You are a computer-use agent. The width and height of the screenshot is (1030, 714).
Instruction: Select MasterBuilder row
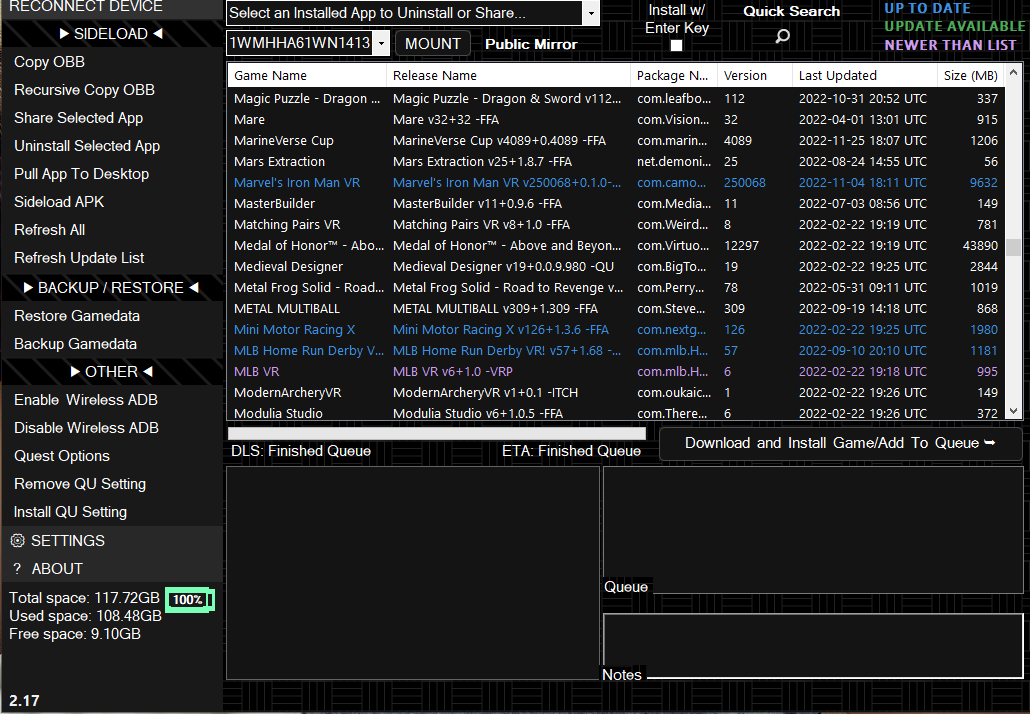(x=616, y=204)
